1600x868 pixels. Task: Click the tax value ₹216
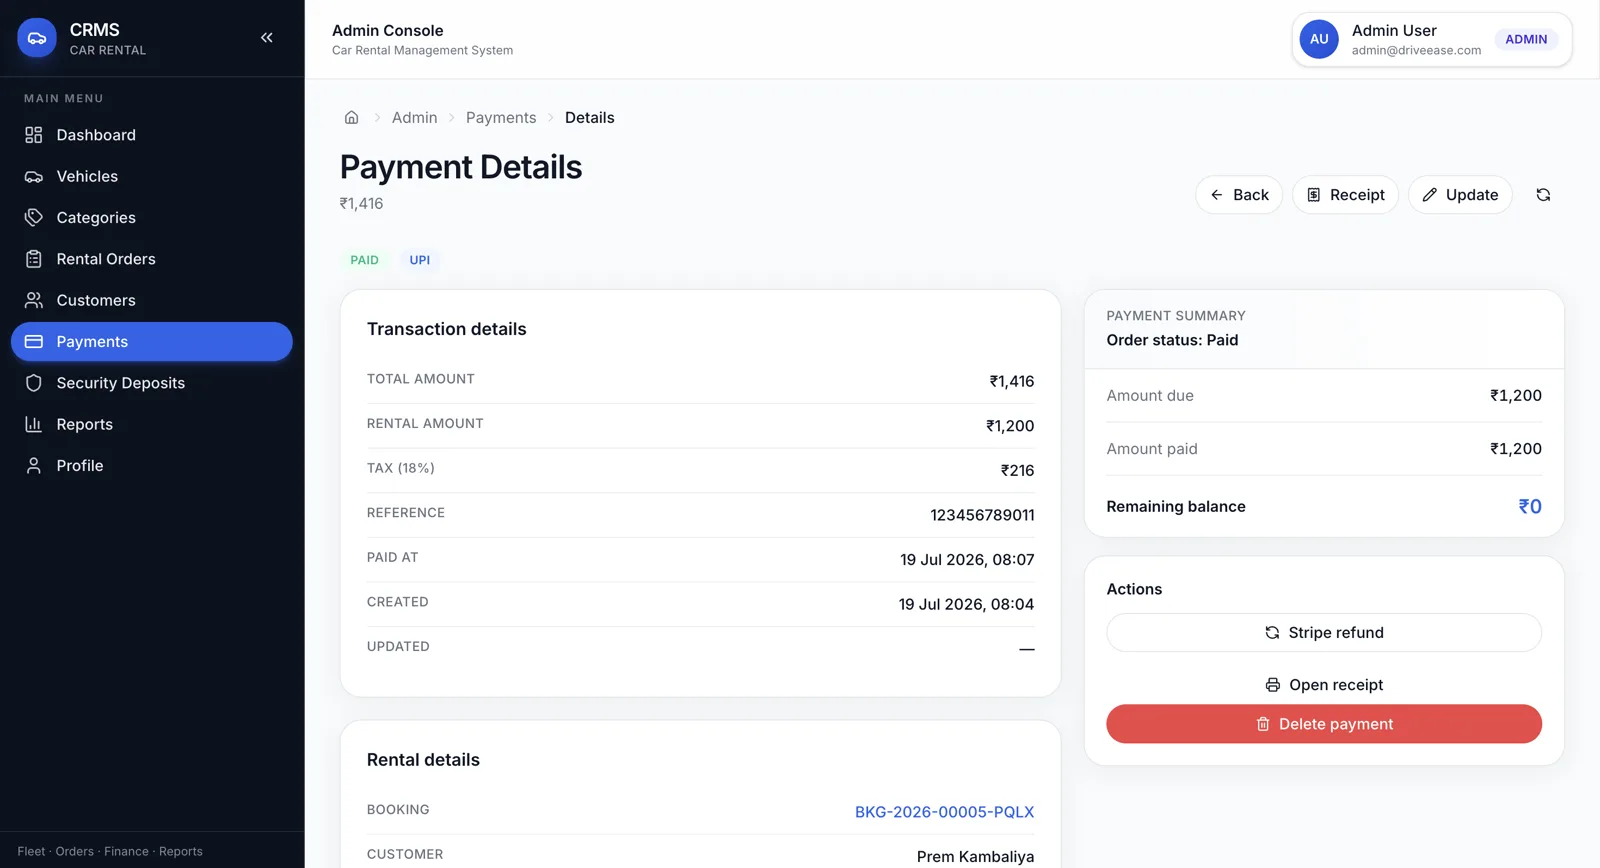click(x=1017, y=470)
